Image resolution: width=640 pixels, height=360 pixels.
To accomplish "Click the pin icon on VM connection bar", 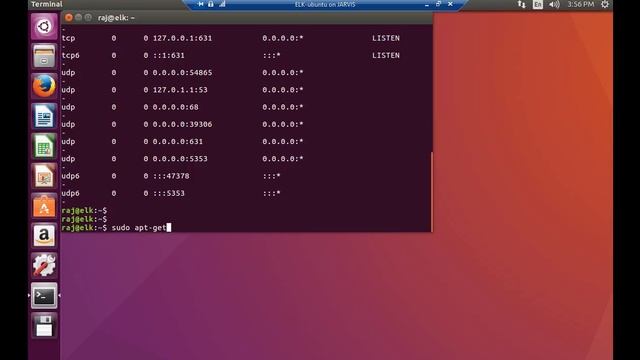I will [x=200, y=4].
